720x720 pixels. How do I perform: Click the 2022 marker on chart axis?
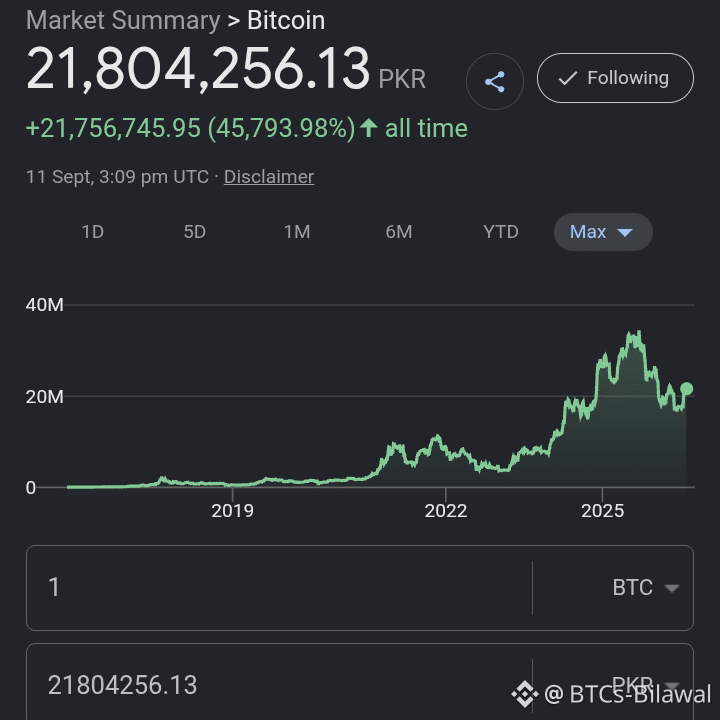click(445, 511)
